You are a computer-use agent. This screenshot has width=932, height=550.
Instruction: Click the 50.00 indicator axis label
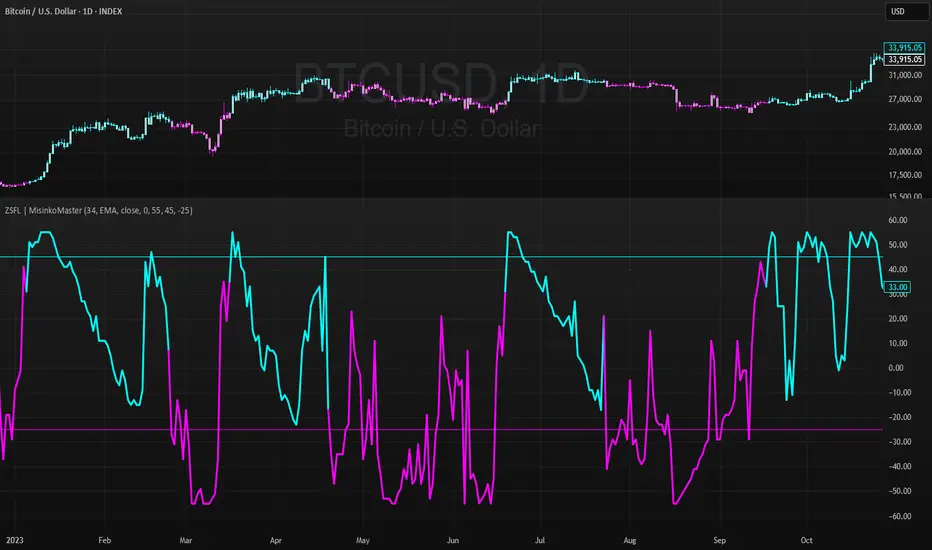(x=898, y=245)
